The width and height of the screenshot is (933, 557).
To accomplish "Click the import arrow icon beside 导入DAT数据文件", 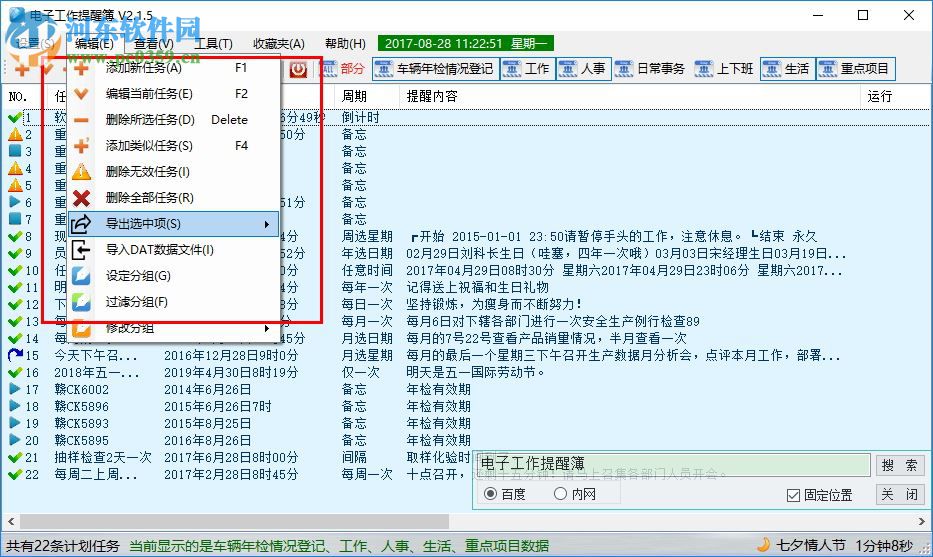I will 81,250.
